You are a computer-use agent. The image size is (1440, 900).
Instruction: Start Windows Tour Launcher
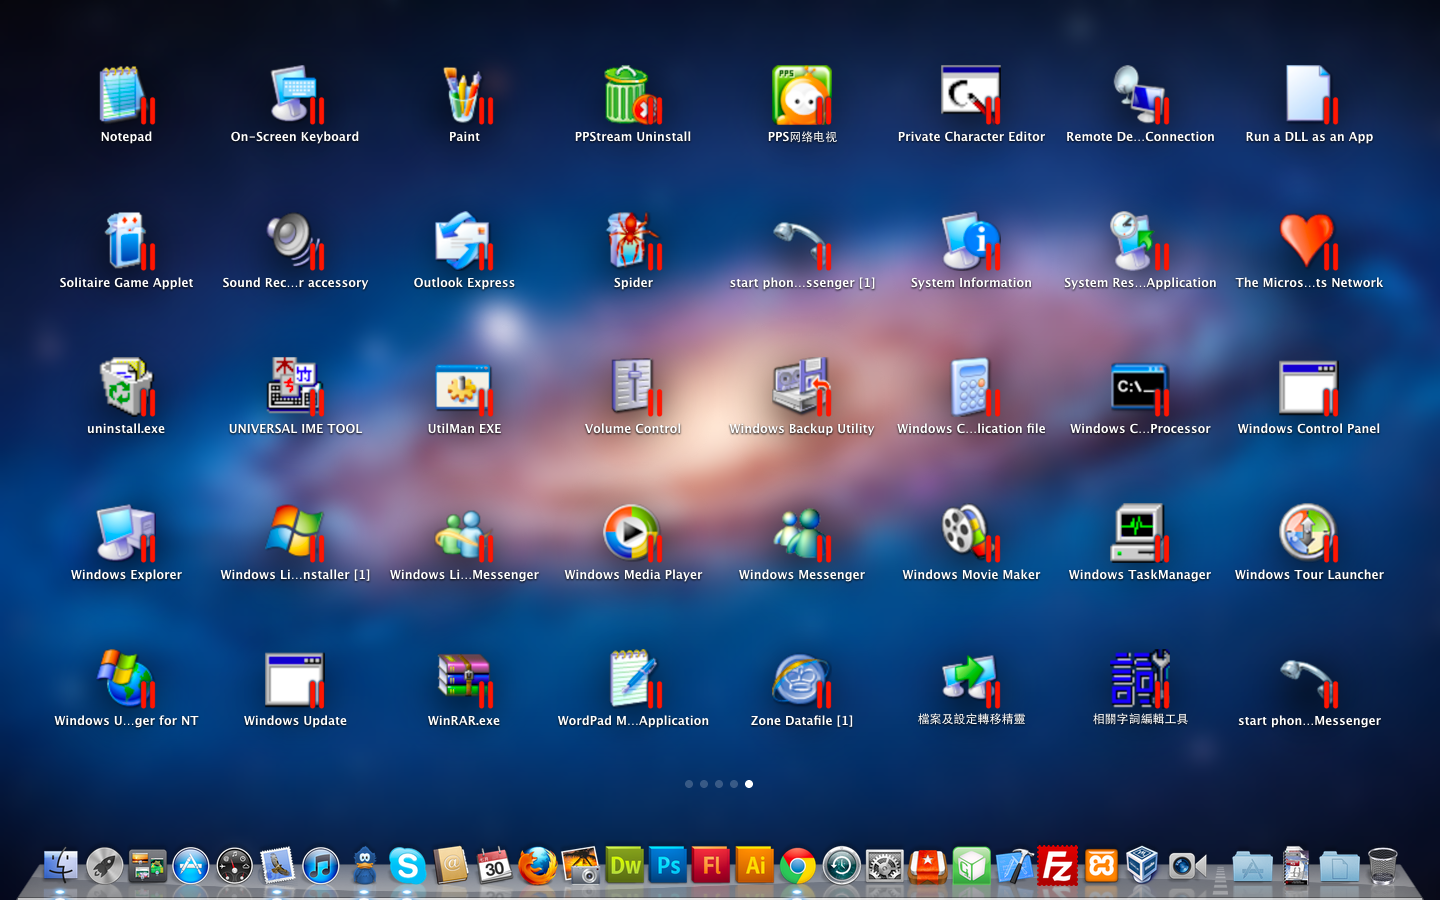1309,533
